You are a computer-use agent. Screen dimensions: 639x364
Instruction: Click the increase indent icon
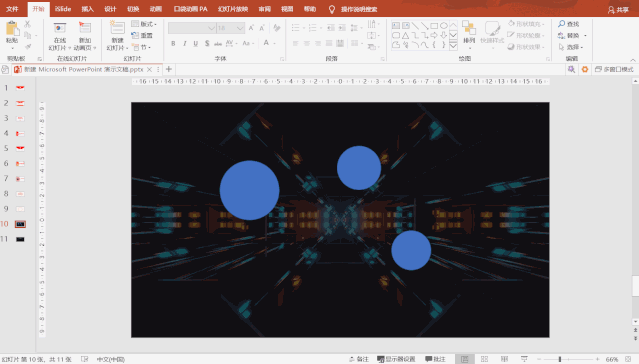tap(342, 28)
